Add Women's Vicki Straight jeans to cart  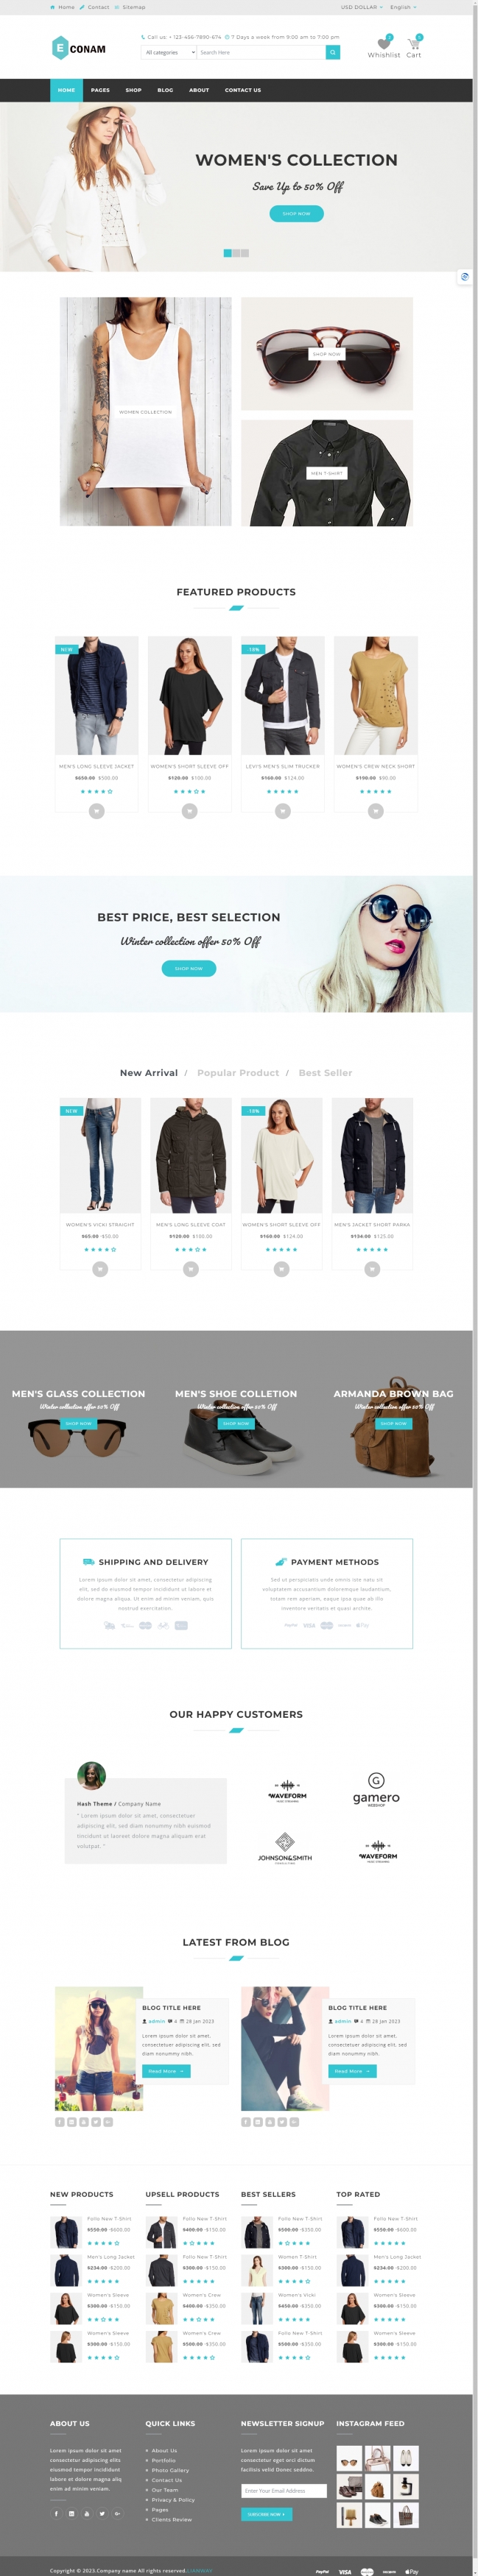point(100,1269)
